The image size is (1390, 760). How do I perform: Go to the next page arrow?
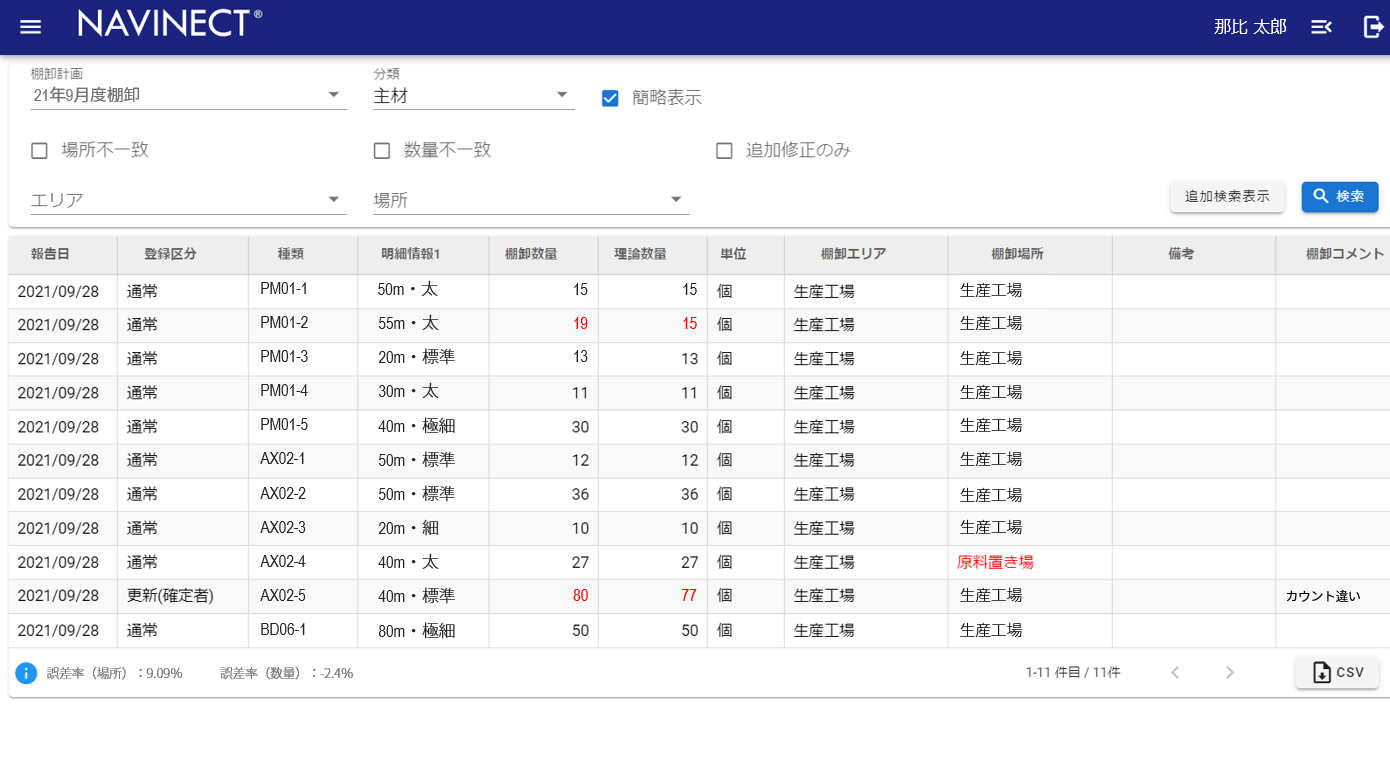click(1230, 673)
